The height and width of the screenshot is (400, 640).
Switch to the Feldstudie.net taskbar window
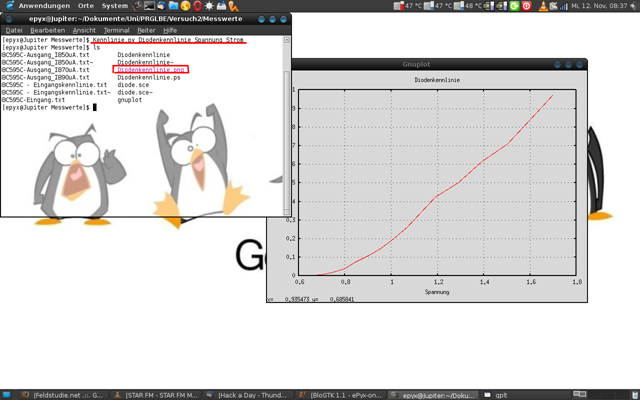point(62,394)
